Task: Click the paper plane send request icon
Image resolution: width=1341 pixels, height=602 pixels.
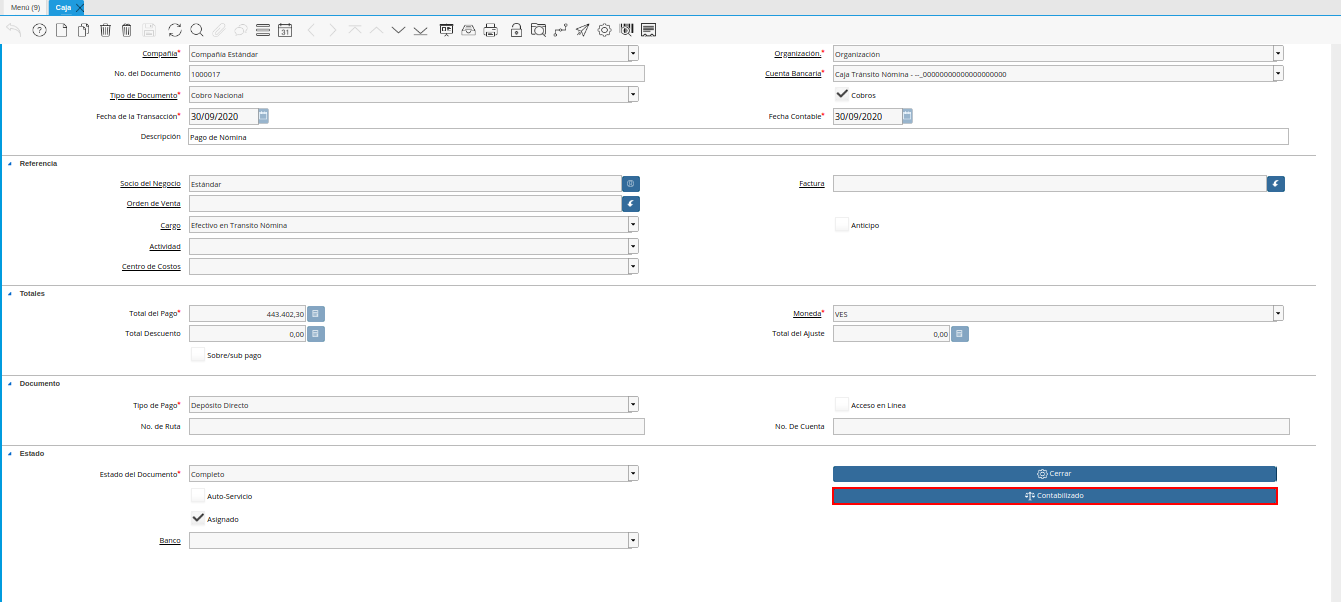Action: tap(583, 30)
